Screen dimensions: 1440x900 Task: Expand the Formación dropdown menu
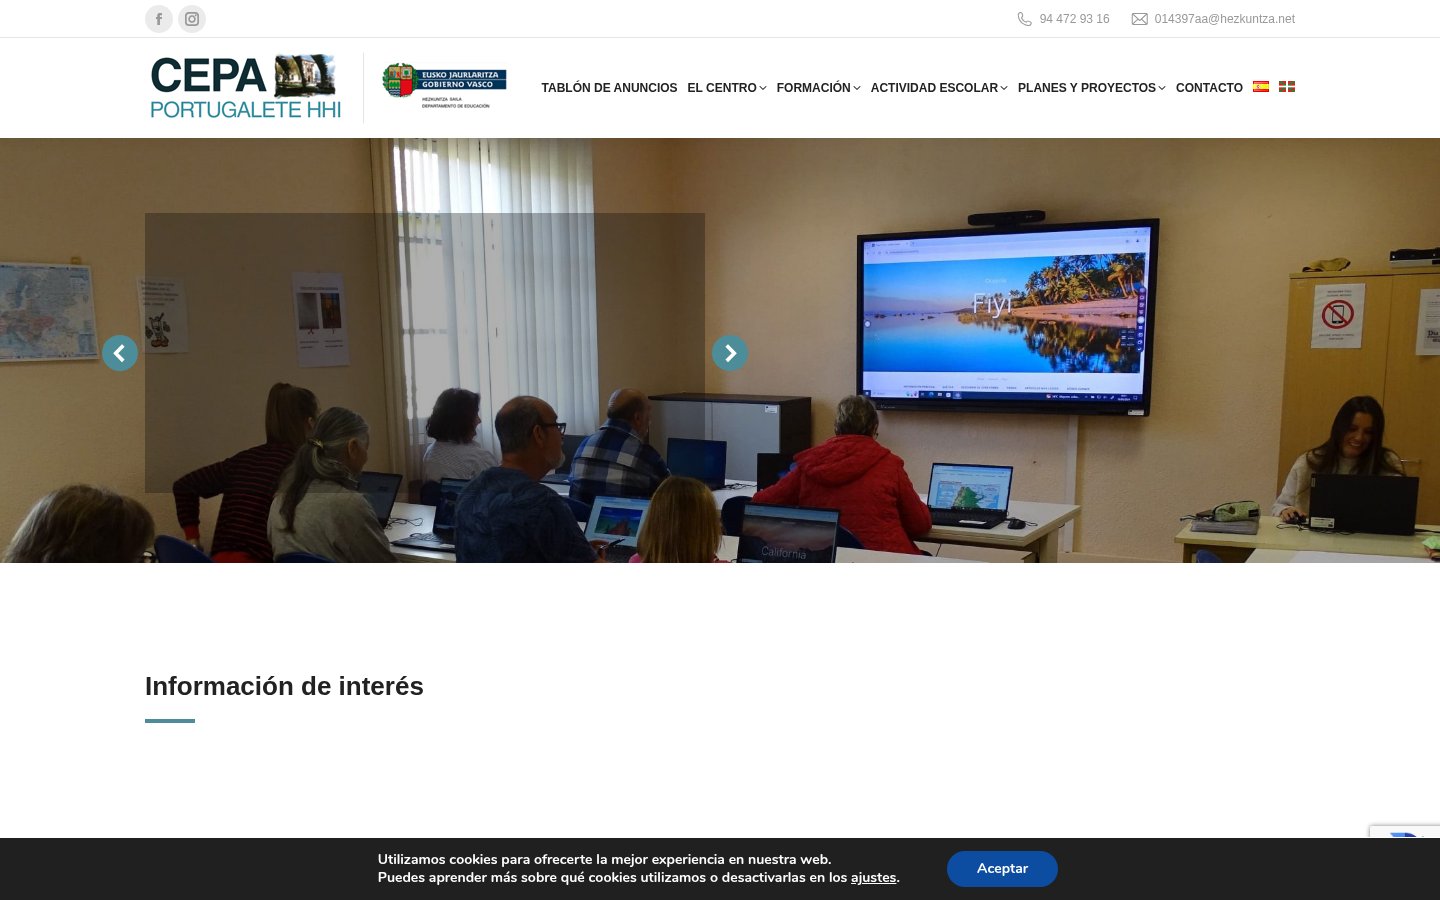(x=817, y=88)
